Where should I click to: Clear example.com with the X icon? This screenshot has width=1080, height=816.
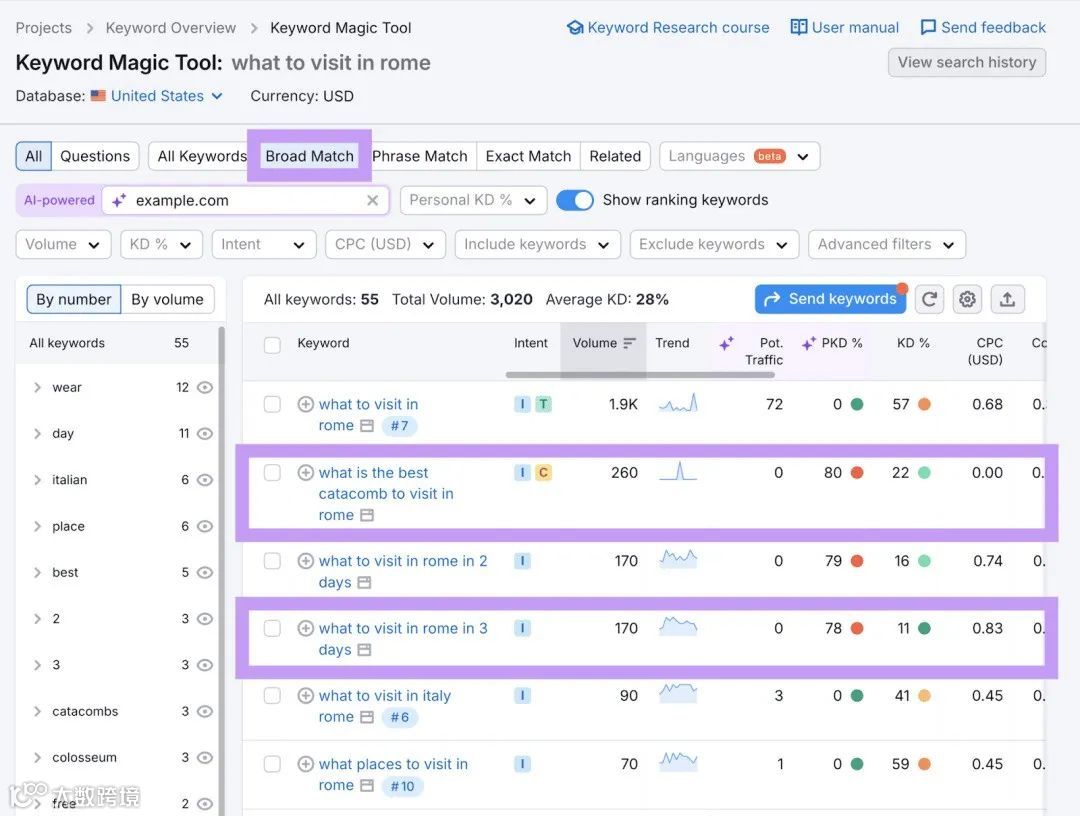[372, 200]
